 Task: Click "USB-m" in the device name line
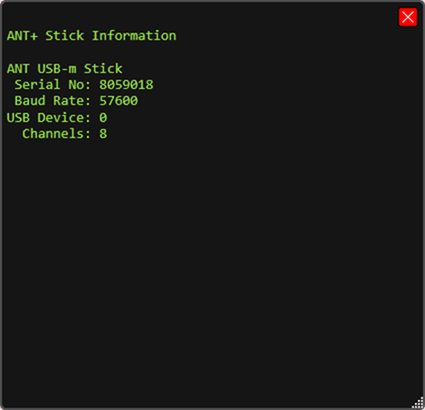57,69
